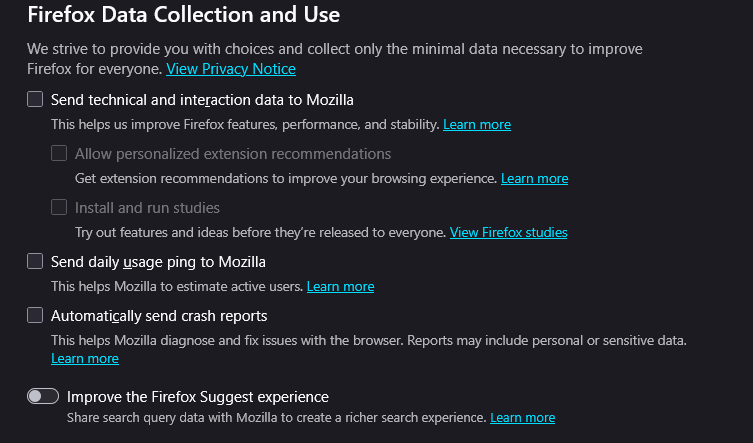Image resolution: width=753 pixels, height=443 pixels.
Task: Click the 'Send daily usage ping to Mozilla' label text
Action: click(158, 262)
